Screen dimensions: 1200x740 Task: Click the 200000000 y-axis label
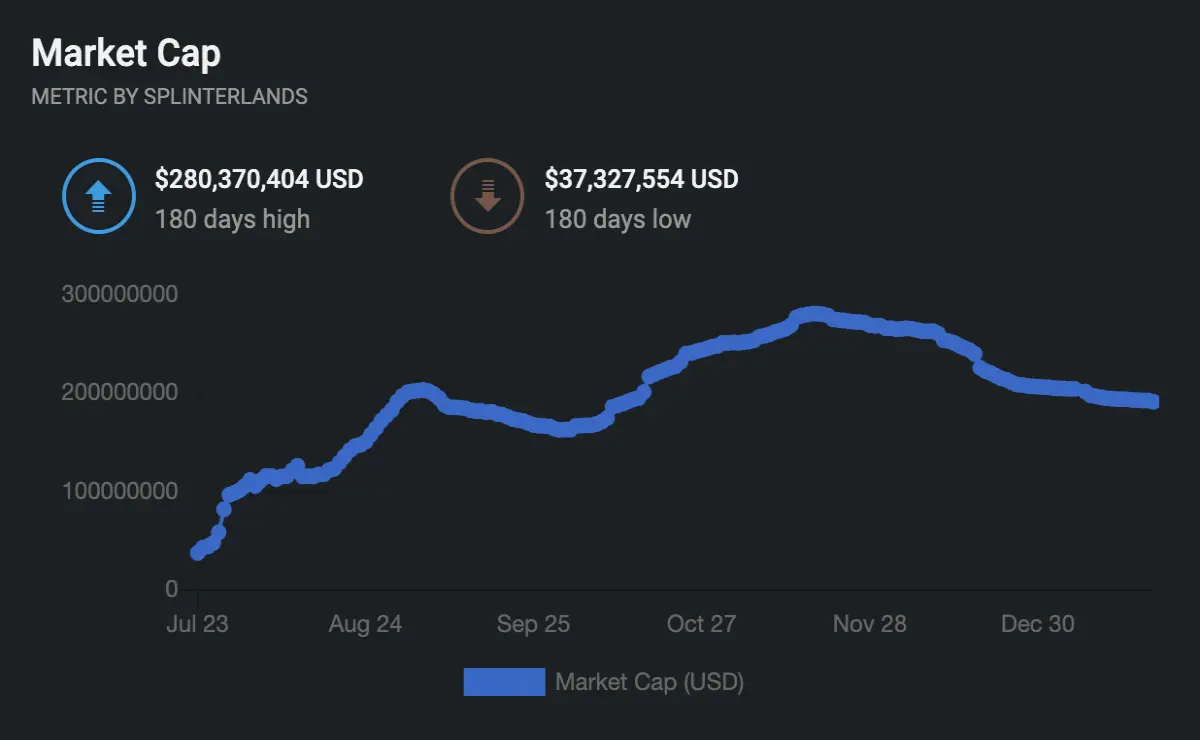(120, 393)
